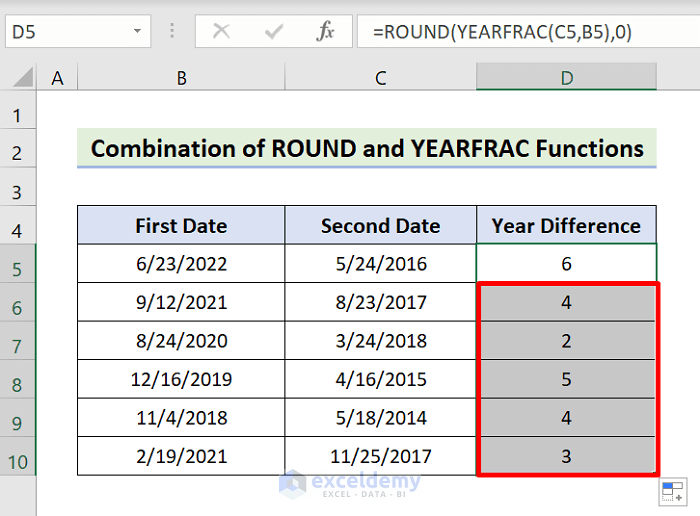Open the Auto Fill Options icon
This screenshot has height=516, width=700.
(x=673, y=492)
